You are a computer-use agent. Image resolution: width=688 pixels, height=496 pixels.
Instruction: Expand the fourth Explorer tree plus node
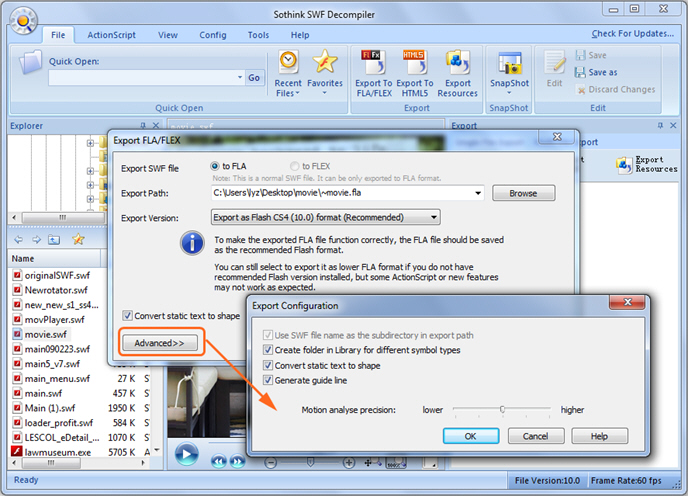pos(90,199)
